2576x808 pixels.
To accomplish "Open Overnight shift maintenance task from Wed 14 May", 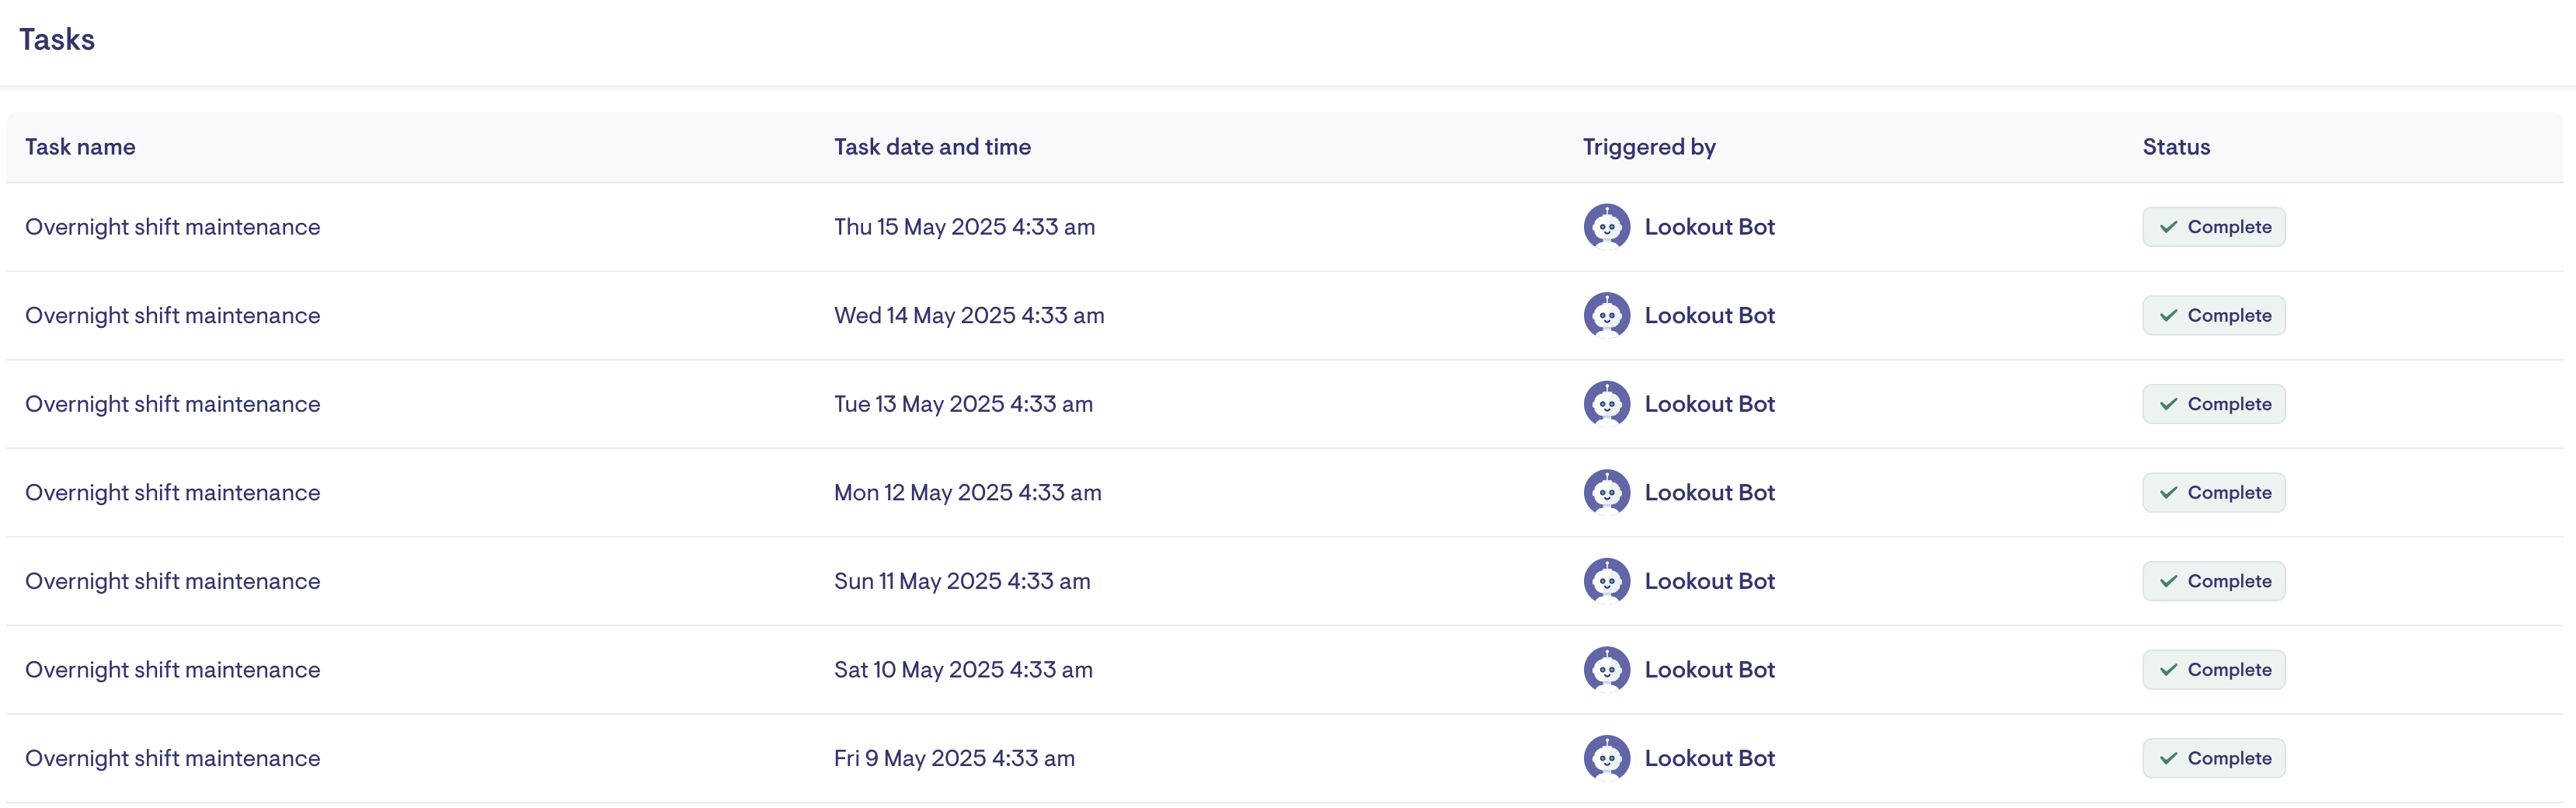I will (172, 316).
